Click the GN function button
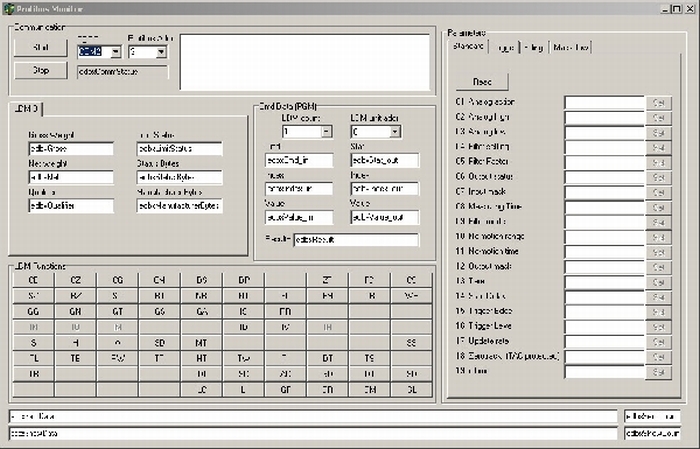700x449 pixels. pos(75,312)
